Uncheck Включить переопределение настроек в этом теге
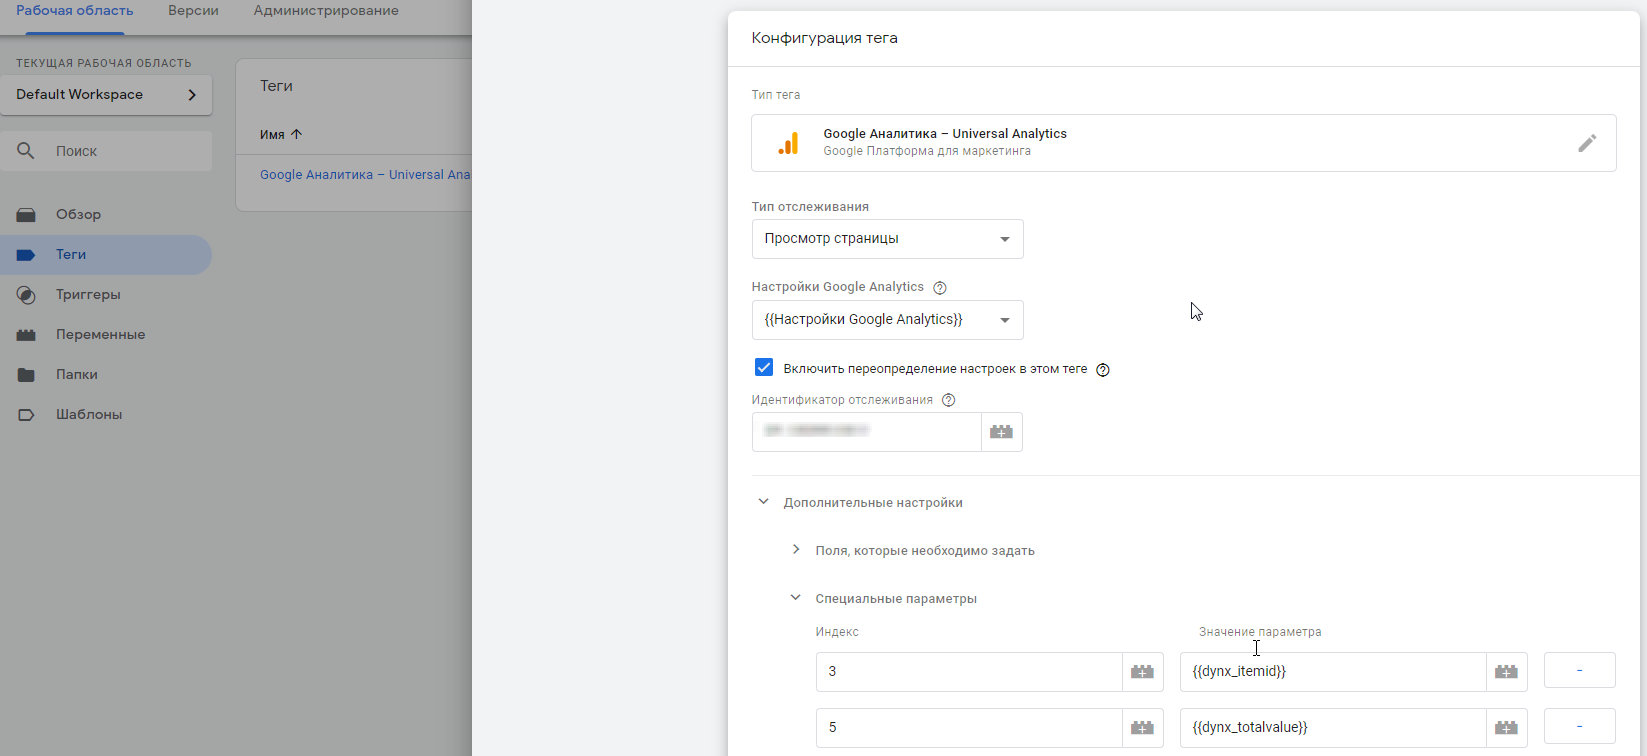 [x=764, y=368]
